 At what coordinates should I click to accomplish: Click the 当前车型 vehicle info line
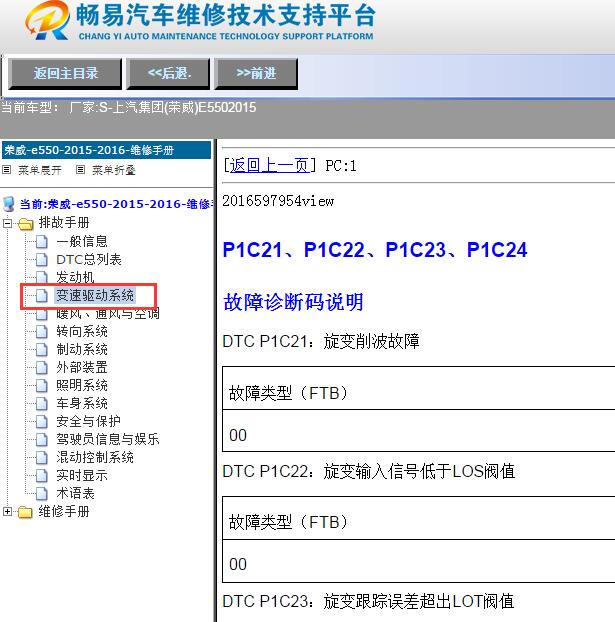[x=129, y=108]
